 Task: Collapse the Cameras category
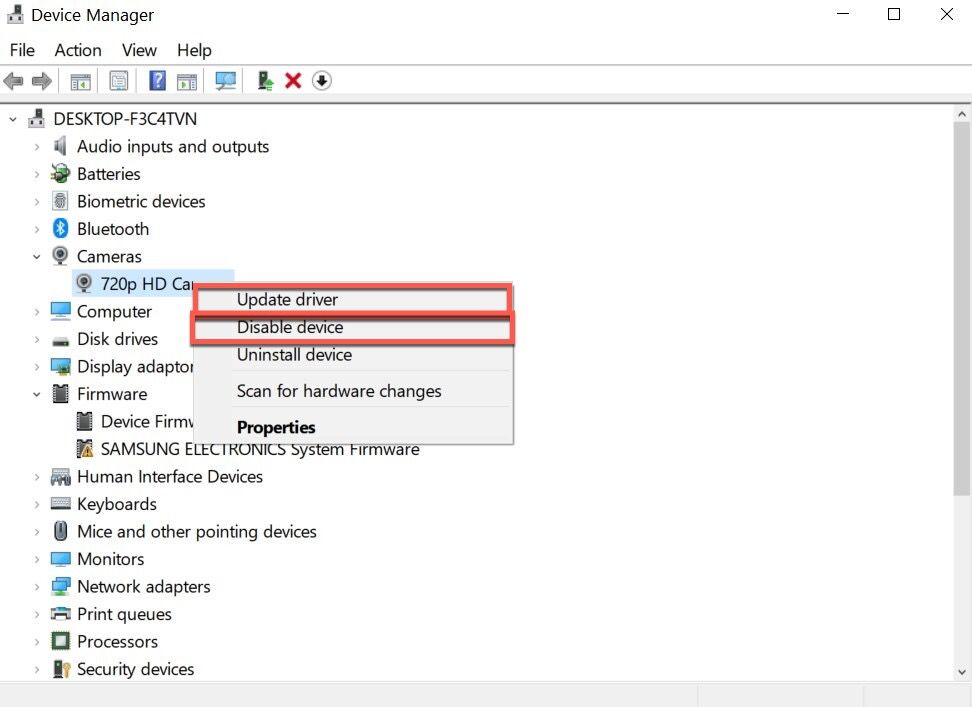(x=37, y=257)
